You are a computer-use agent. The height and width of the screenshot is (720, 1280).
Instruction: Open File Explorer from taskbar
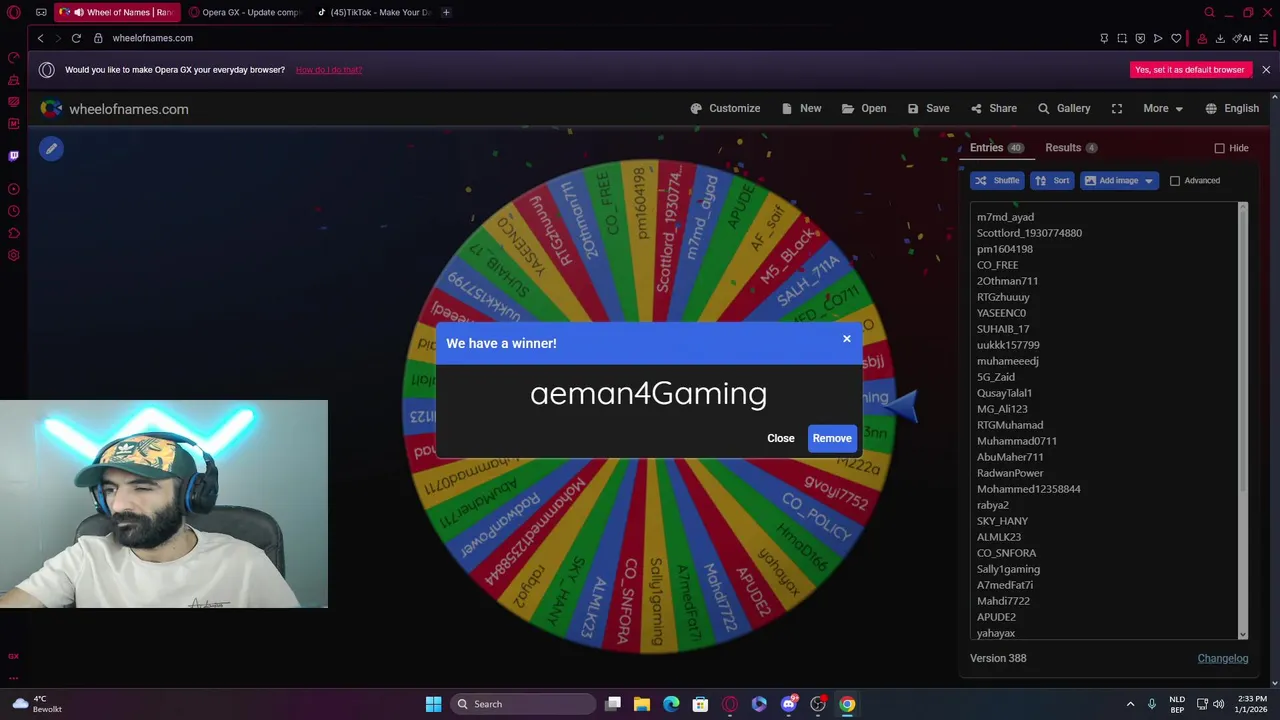(x=642, y=704)
